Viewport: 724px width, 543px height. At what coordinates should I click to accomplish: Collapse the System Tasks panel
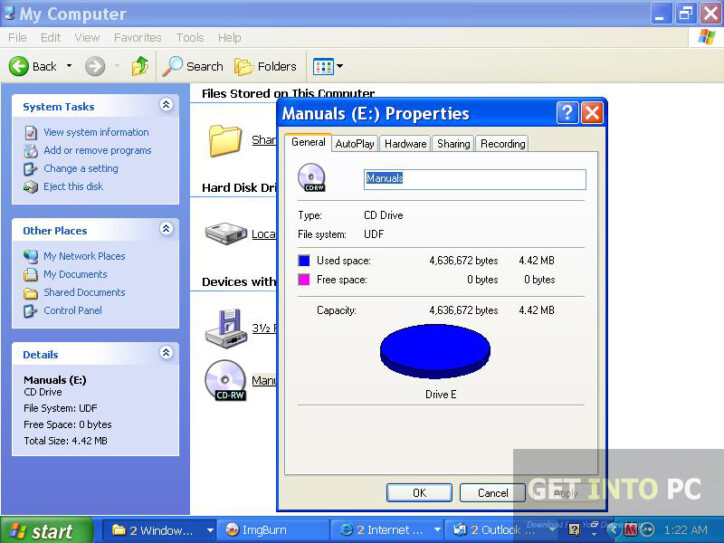pyautogui.click(x=166, y=105)
